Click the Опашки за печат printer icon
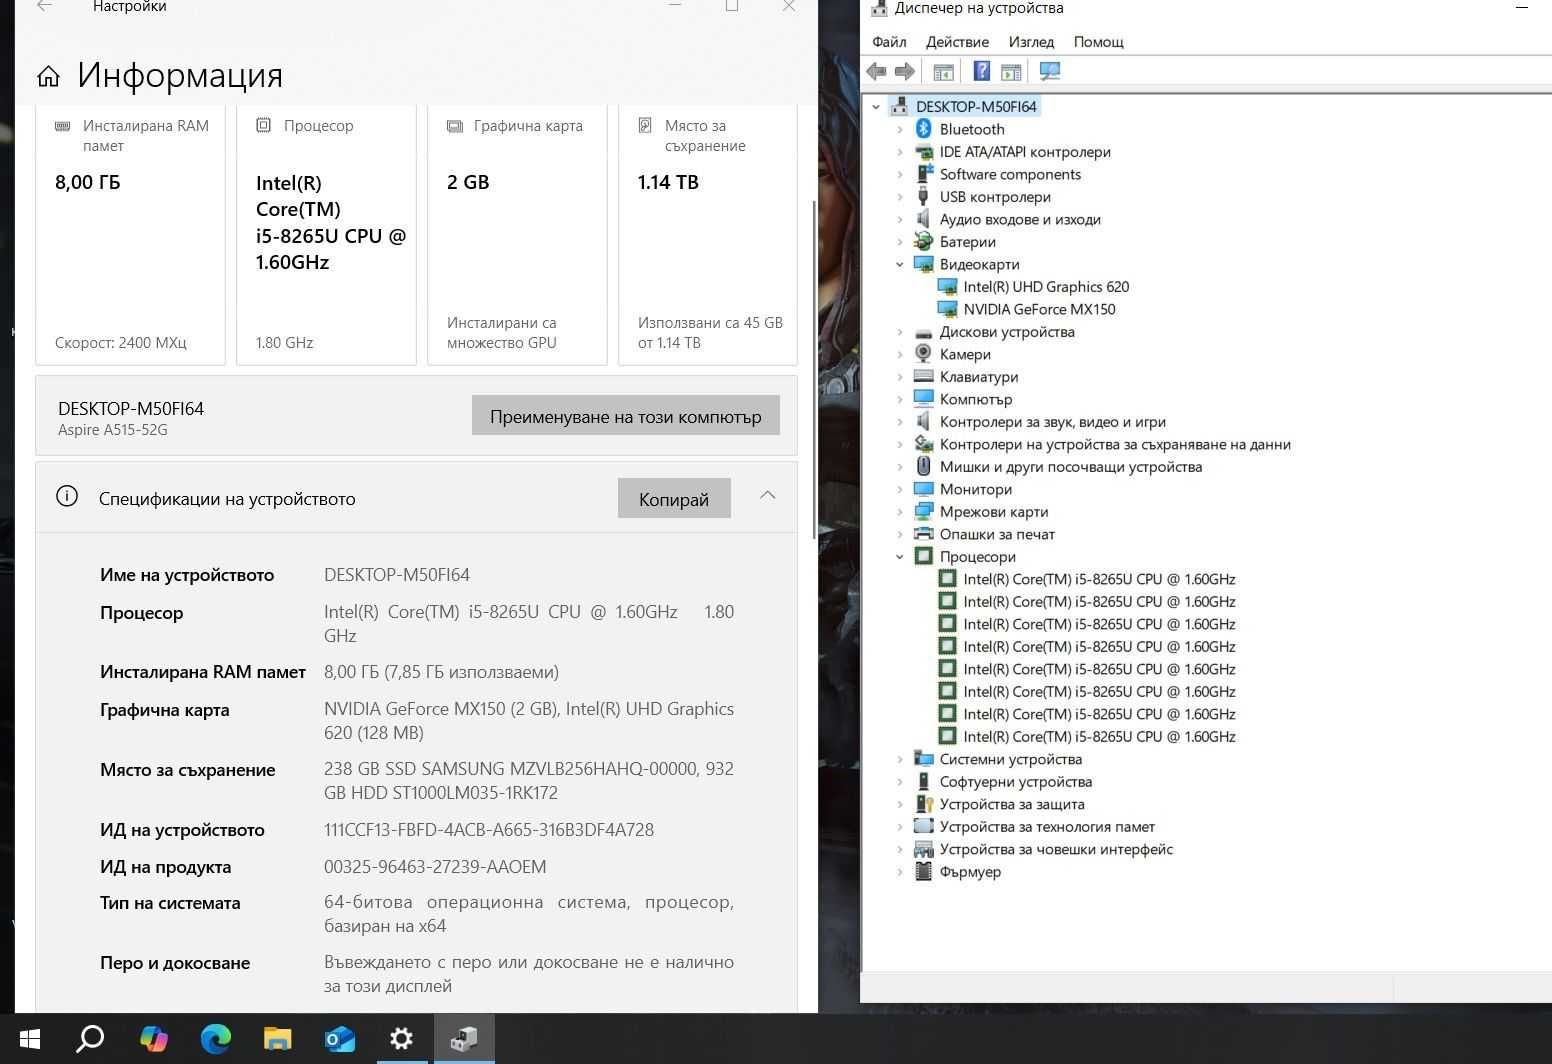Screen dimensions: 1552x1064 (924, 534)
